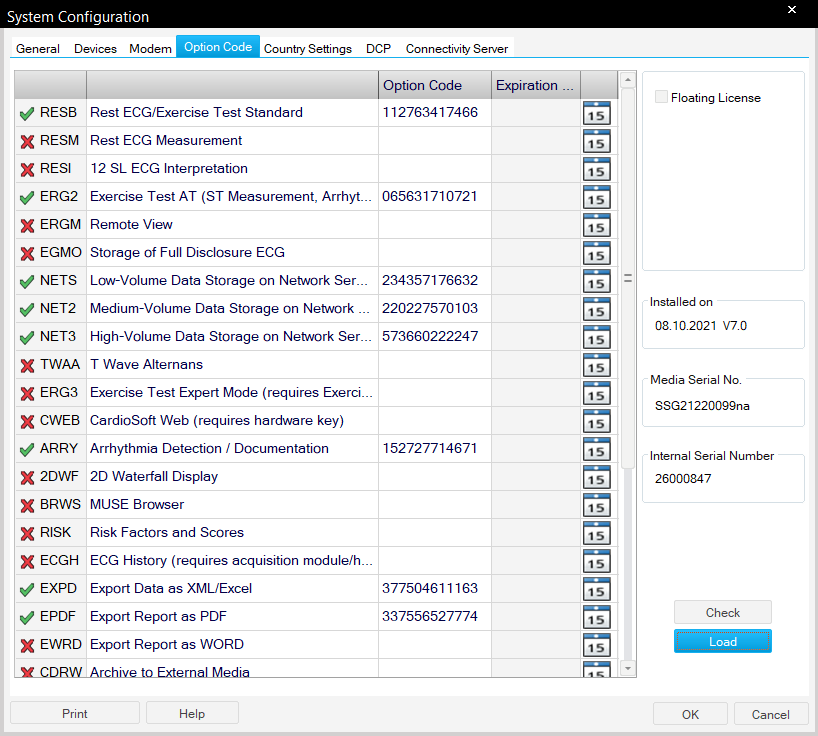The height and width of the screenshot is (736, 818).
Task: Select option code 377504611163 cell
Action: point(435,588)
